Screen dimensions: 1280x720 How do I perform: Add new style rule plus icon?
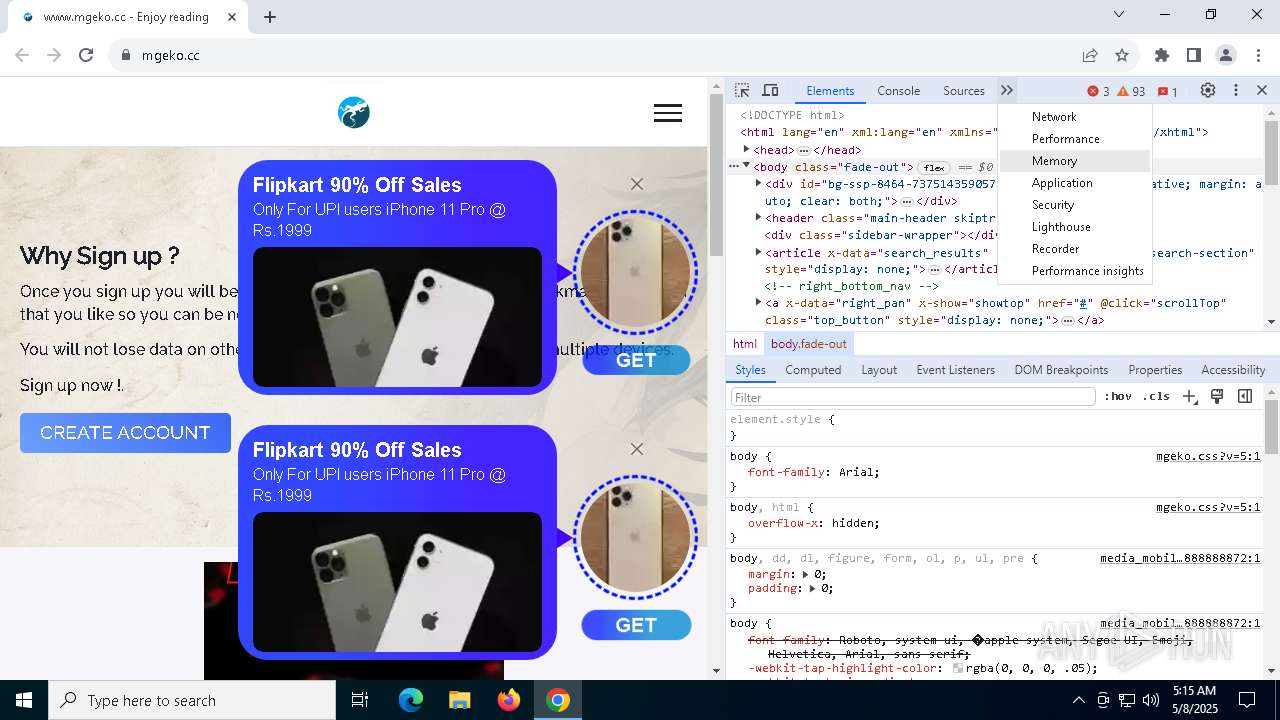point(1190,397)
